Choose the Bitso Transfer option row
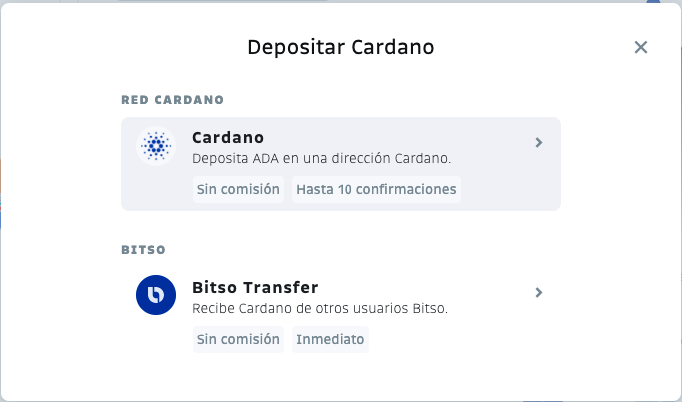Screen dimensions: 682x402 (341, 314)
